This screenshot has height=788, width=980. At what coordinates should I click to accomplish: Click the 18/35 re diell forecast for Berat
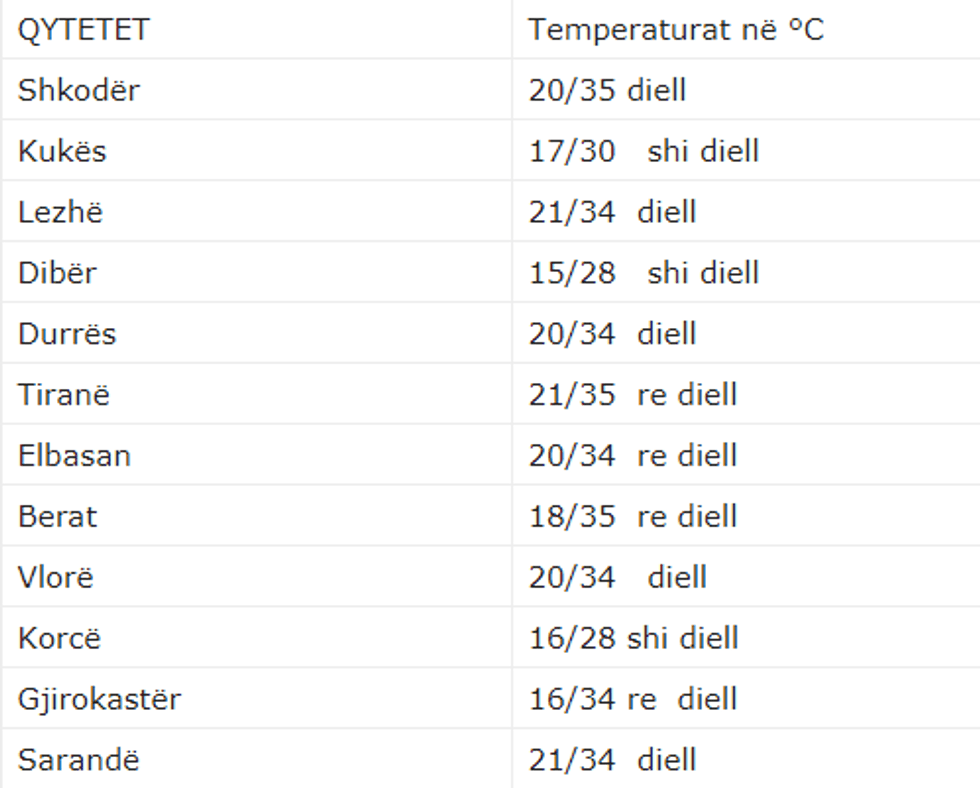[x=632, y=517]
